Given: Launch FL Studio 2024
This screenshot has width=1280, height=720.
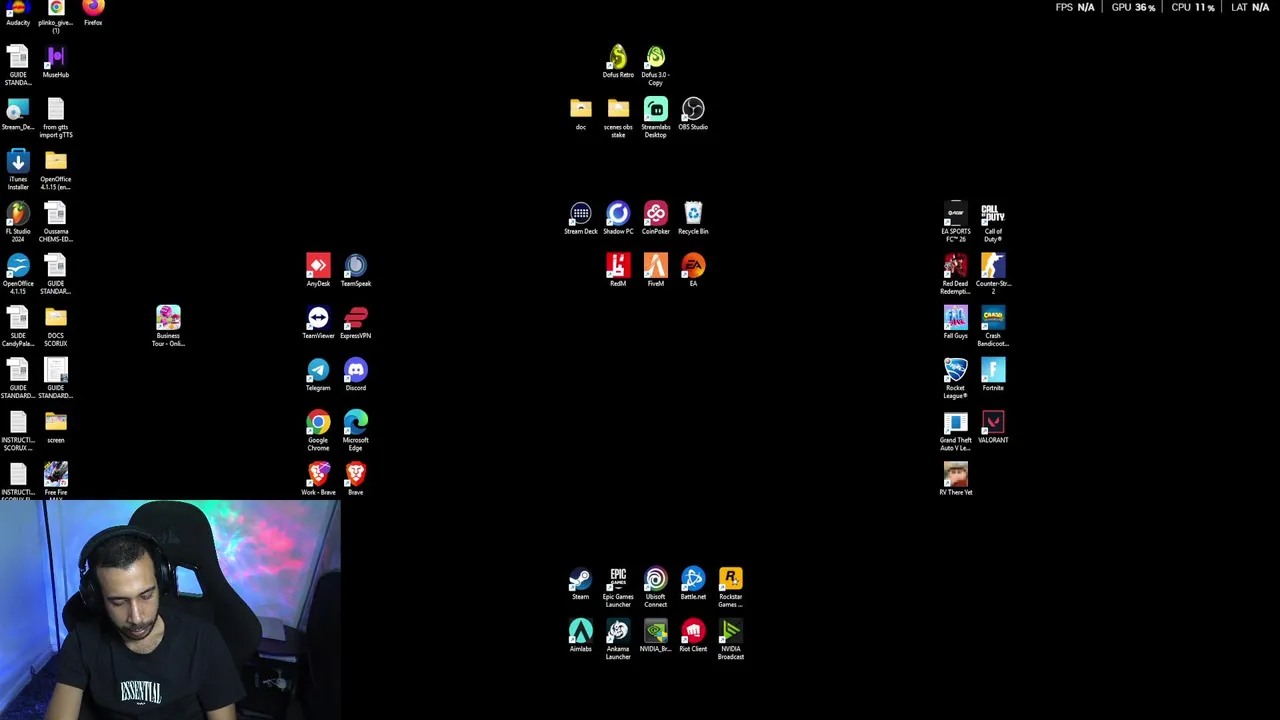Looking at the screenshot, I should [x=18, y=222].
